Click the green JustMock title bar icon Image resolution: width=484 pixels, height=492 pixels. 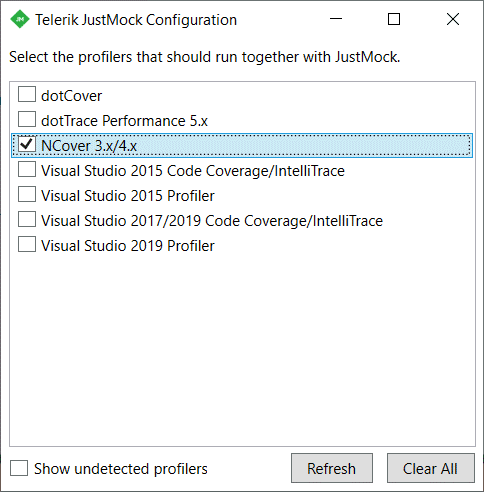pos(20,19)
